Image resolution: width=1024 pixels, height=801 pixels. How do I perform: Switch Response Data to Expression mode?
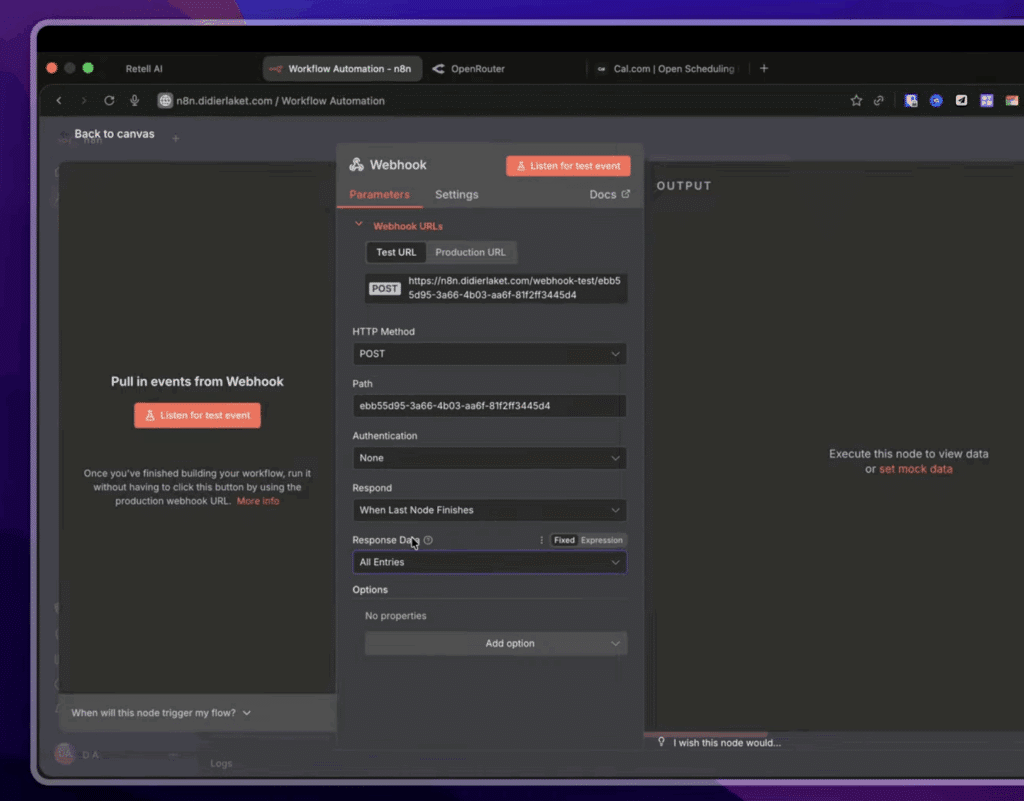(600, 539)
